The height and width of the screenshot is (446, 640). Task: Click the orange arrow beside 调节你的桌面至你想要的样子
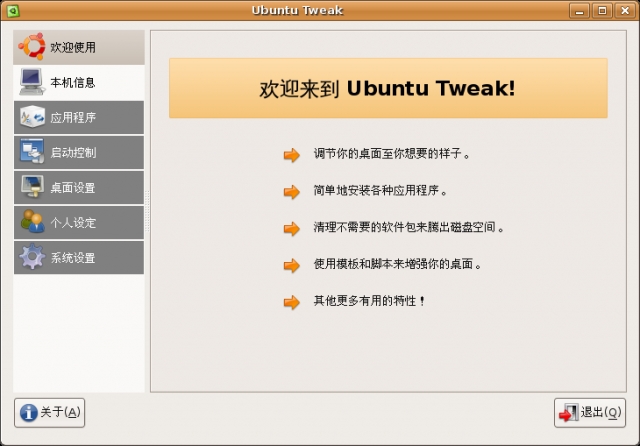click(x=292, y=155)
